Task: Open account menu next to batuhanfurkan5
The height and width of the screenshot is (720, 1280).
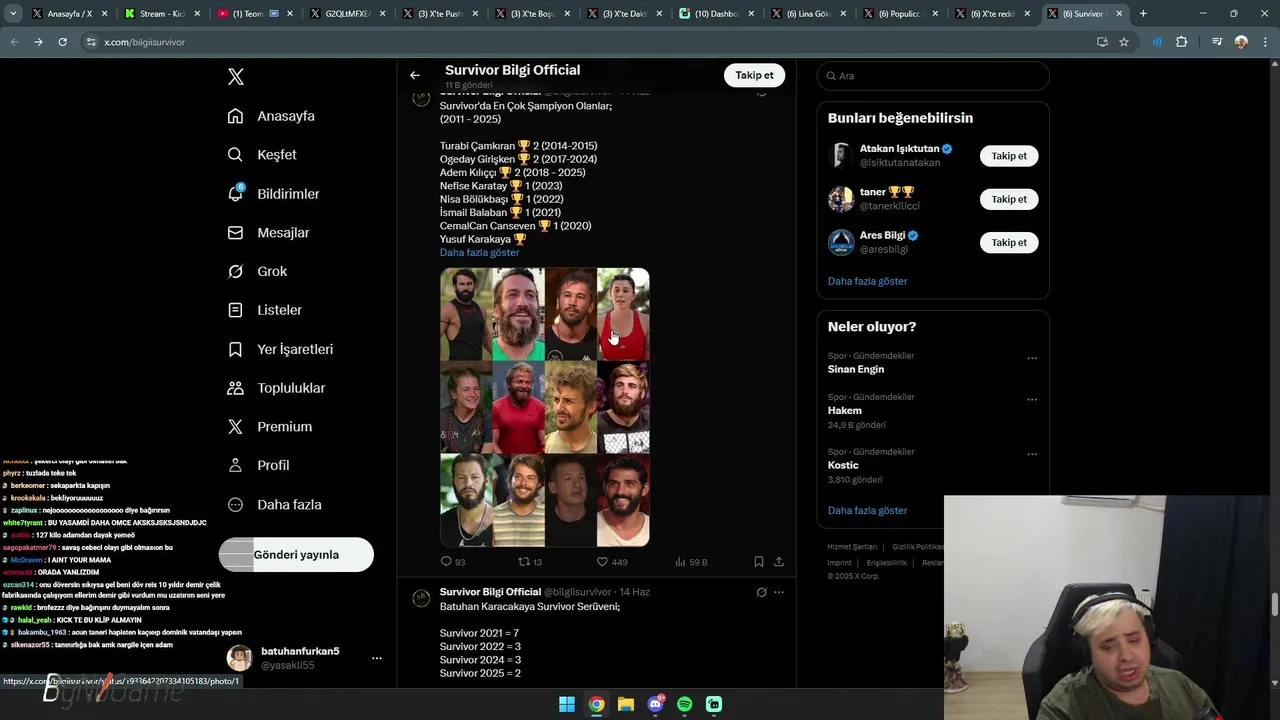Action: pyautogui.click(x=376, y=658)
